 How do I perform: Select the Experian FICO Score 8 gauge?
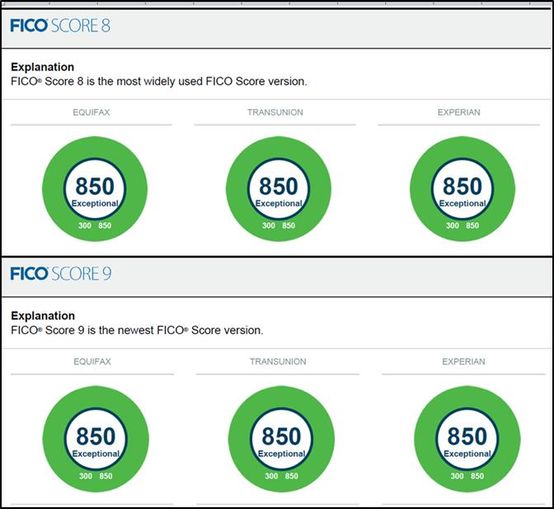(x=462, y=189)
